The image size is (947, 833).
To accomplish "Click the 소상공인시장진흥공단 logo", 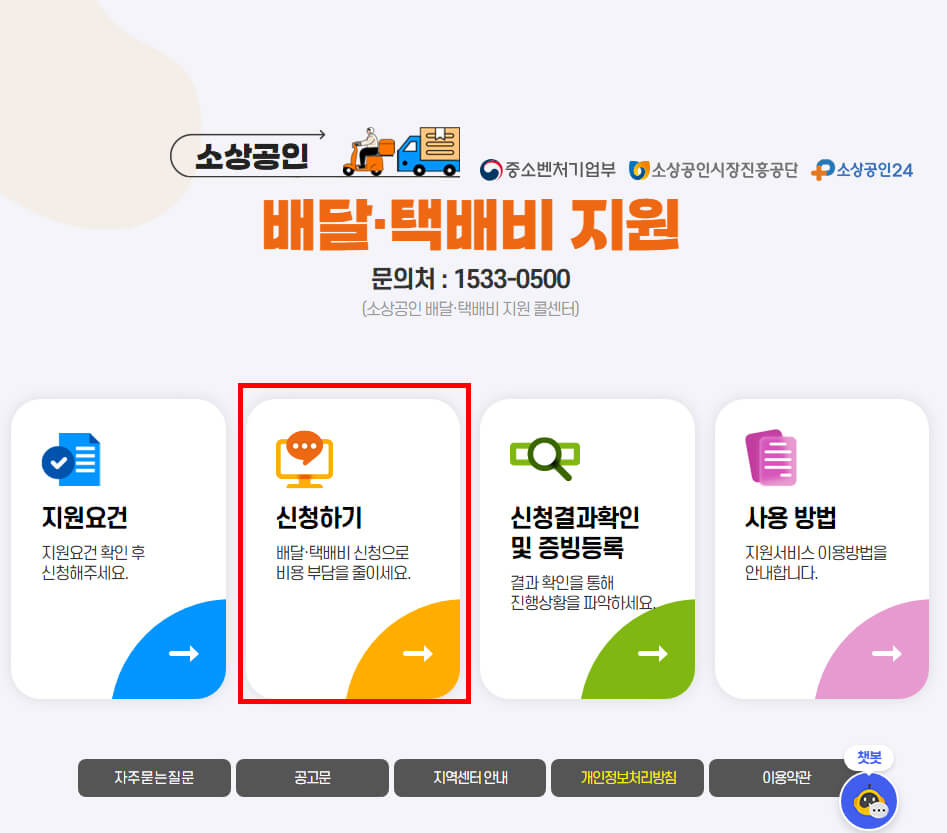I will [713, 170].
